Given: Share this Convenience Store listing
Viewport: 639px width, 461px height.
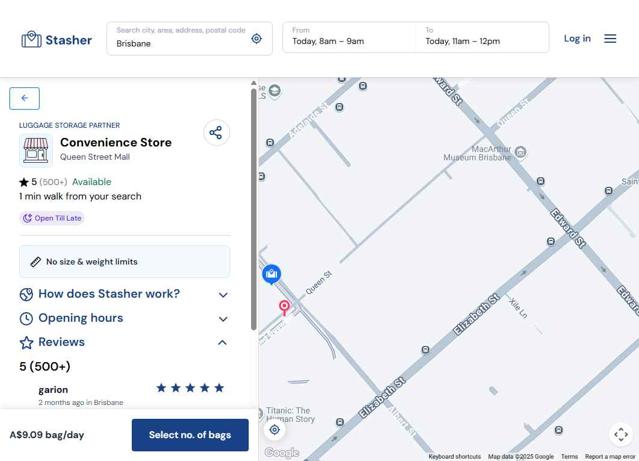Looking at the screenshot, I should 216,132.
